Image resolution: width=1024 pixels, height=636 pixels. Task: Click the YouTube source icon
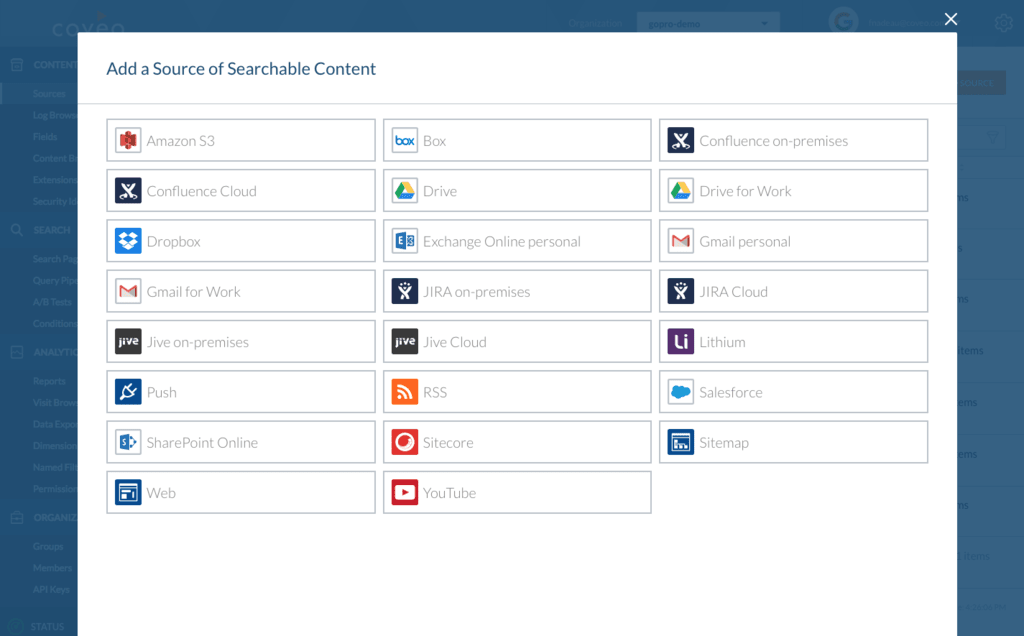click(404, 492)
